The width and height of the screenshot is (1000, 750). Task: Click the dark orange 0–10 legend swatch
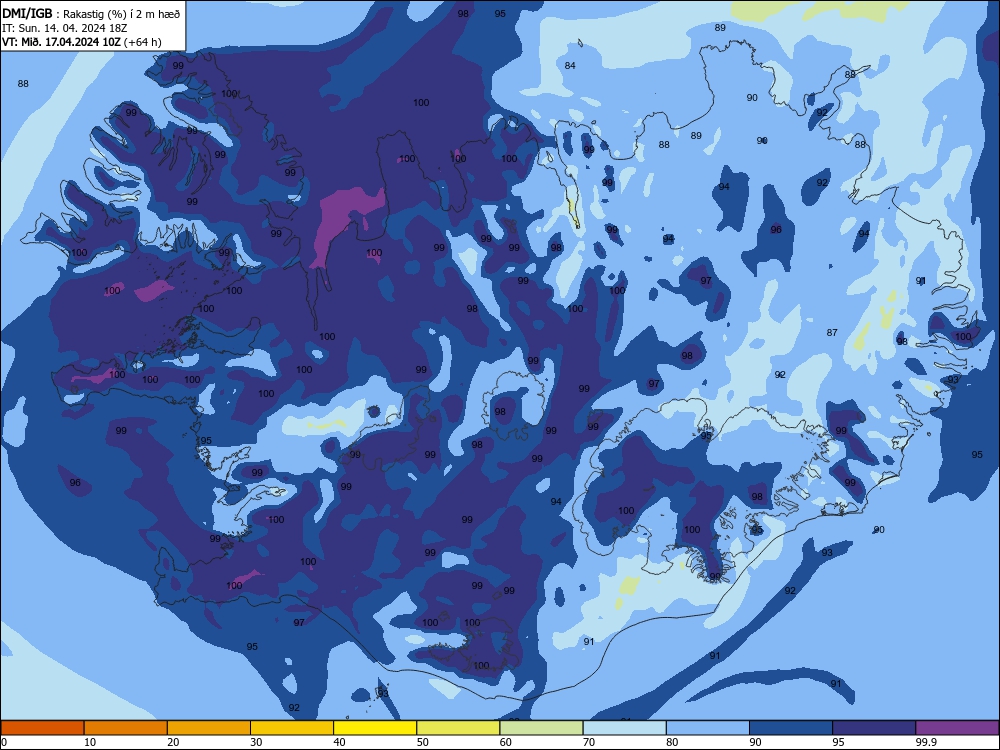[42, 728]
